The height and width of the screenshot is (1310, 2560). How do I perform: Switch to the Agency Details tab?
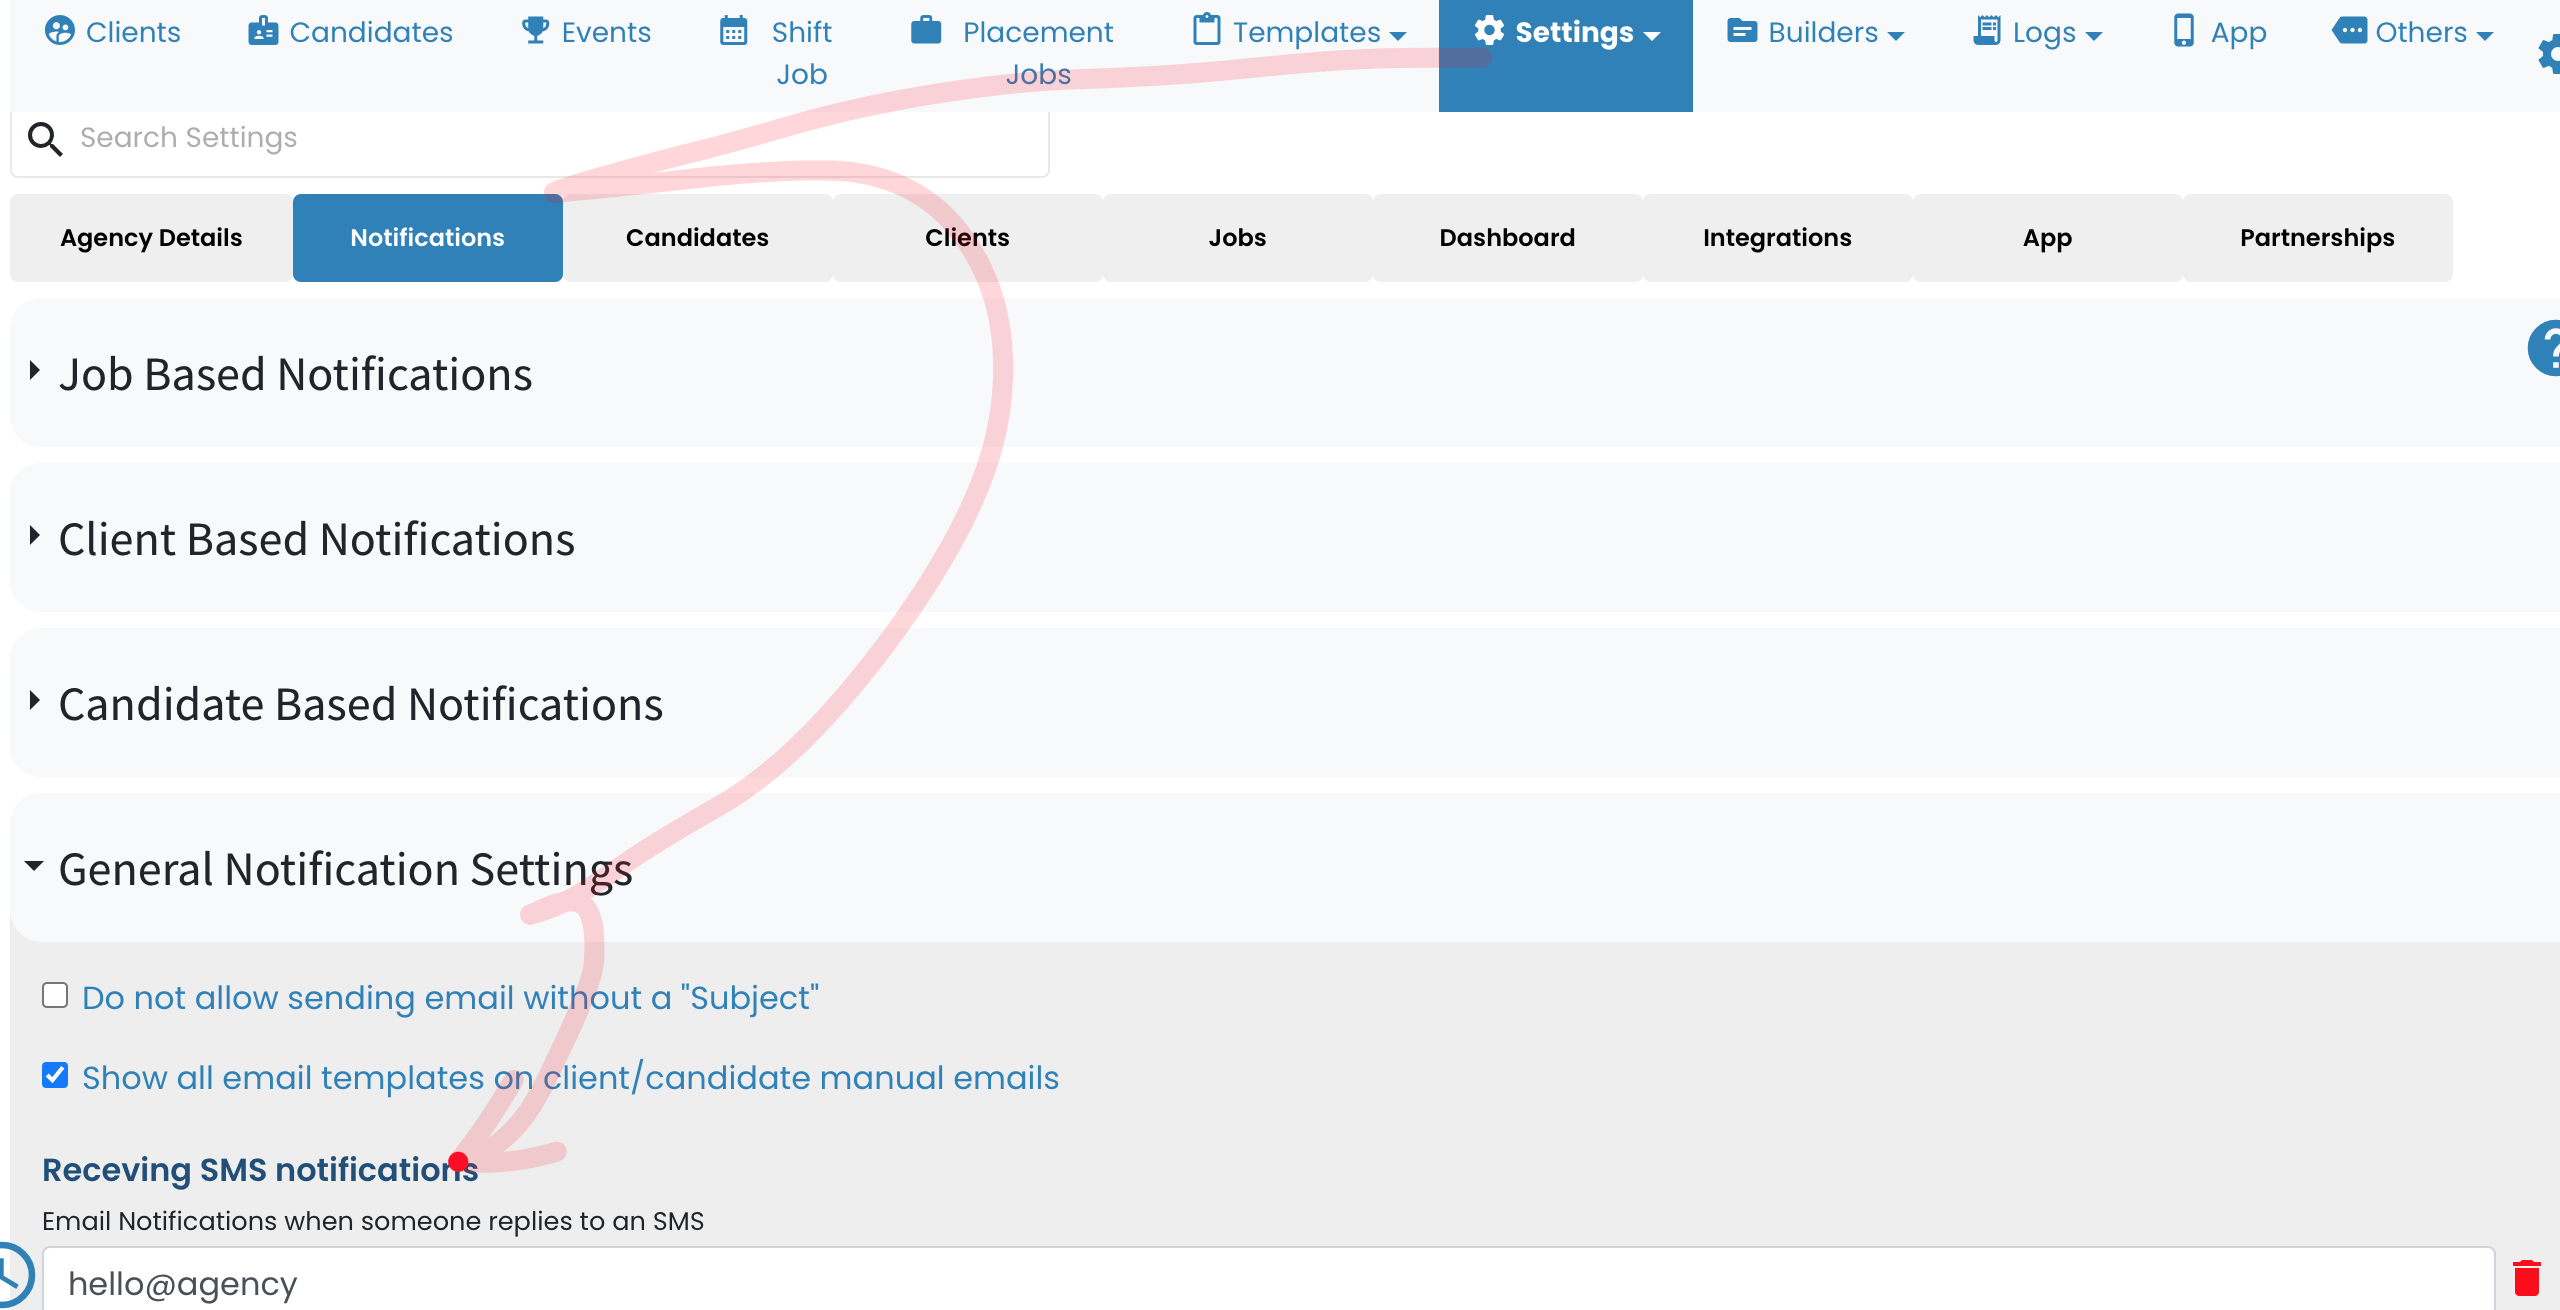(151, 238)
